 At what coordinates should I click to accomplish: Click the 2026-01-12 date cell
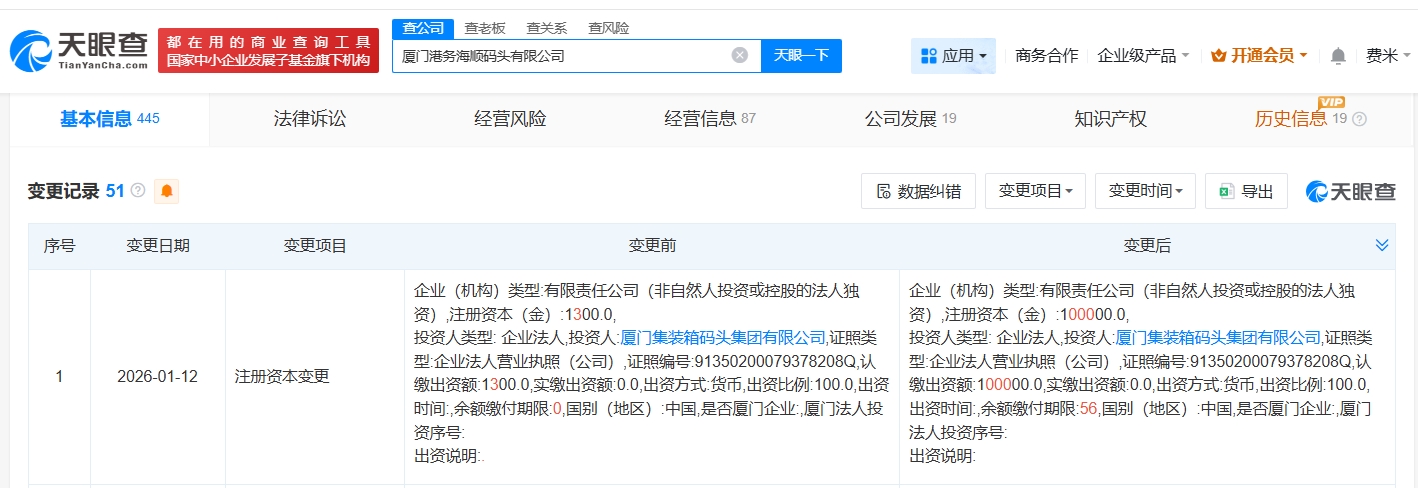point(157,377)
